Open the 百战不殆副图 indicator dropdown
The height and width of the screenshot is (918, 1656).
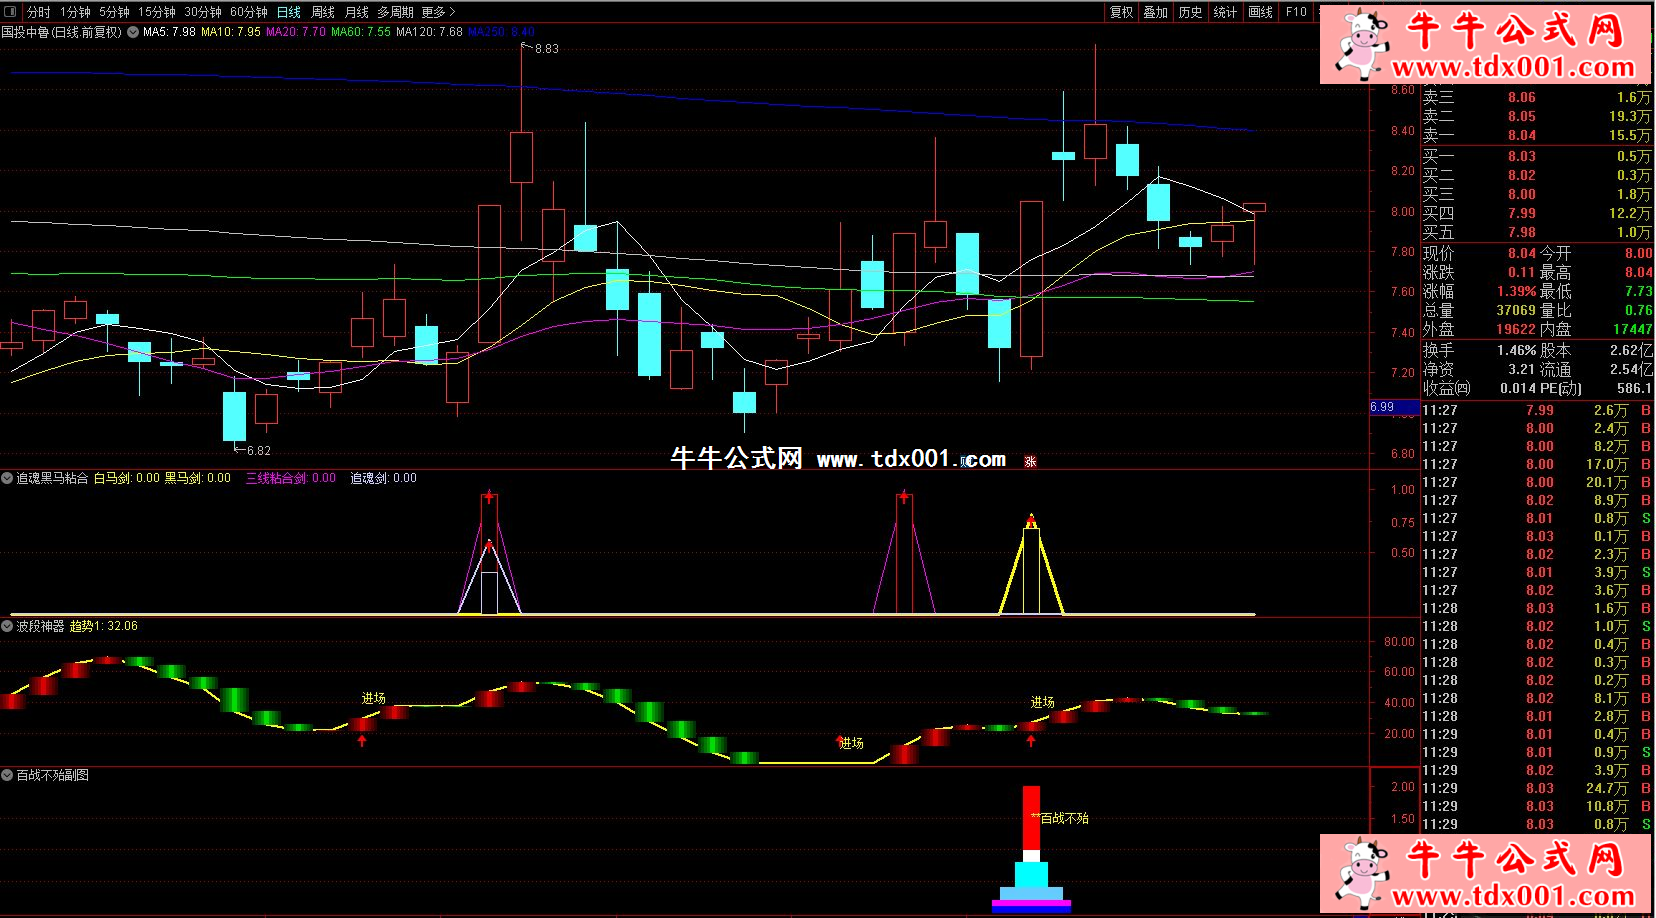(x=7, y=775)
